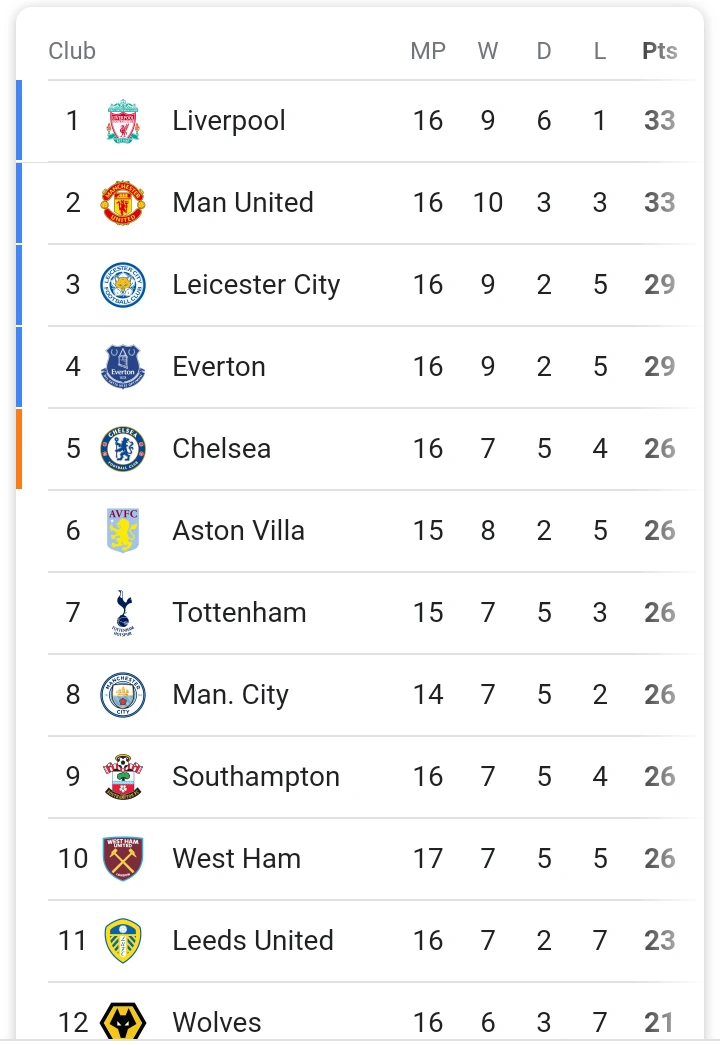
Task: Select the Aston Villa crest icon
Action: click(123, 531)
